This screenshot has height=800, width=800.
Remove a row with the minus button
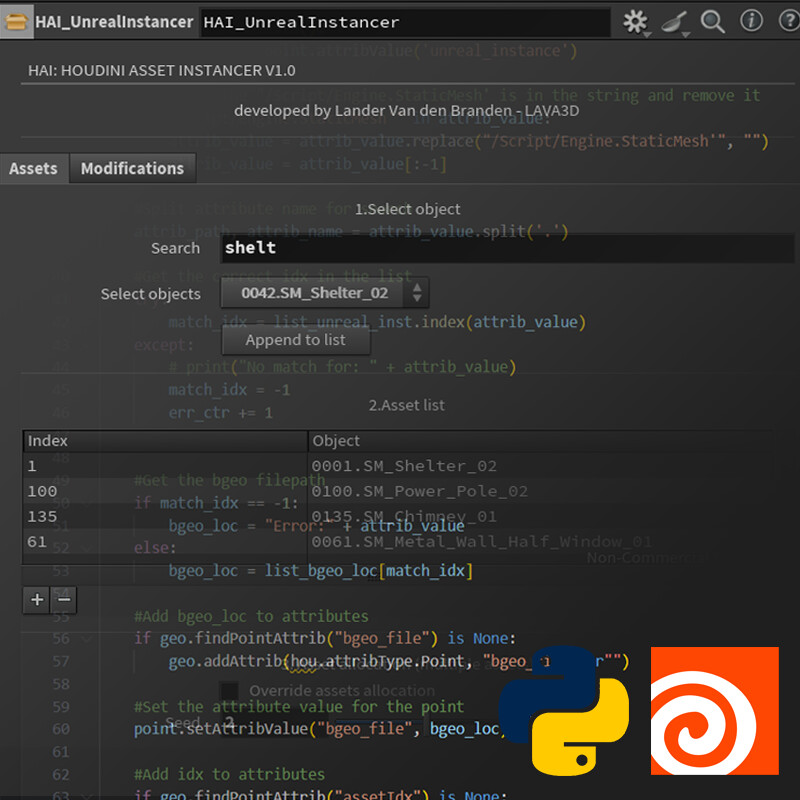(63, 599)
